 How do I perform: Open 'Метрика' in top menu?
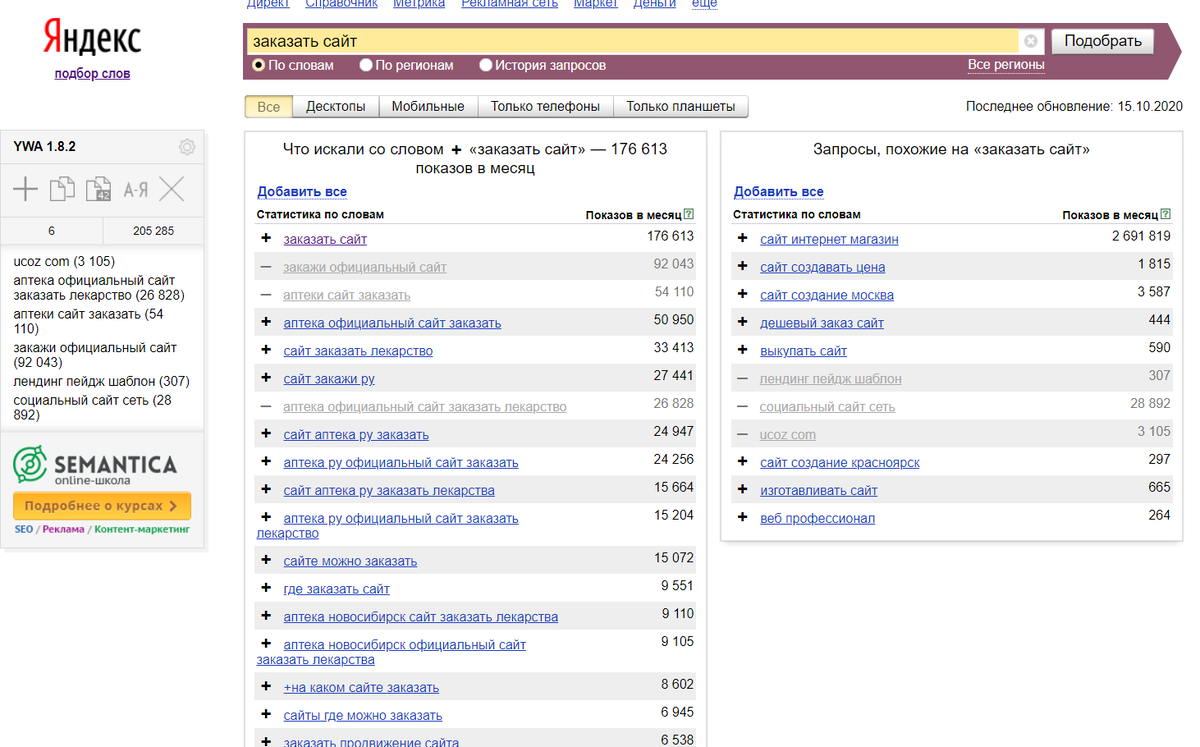(x=419, y=4)
